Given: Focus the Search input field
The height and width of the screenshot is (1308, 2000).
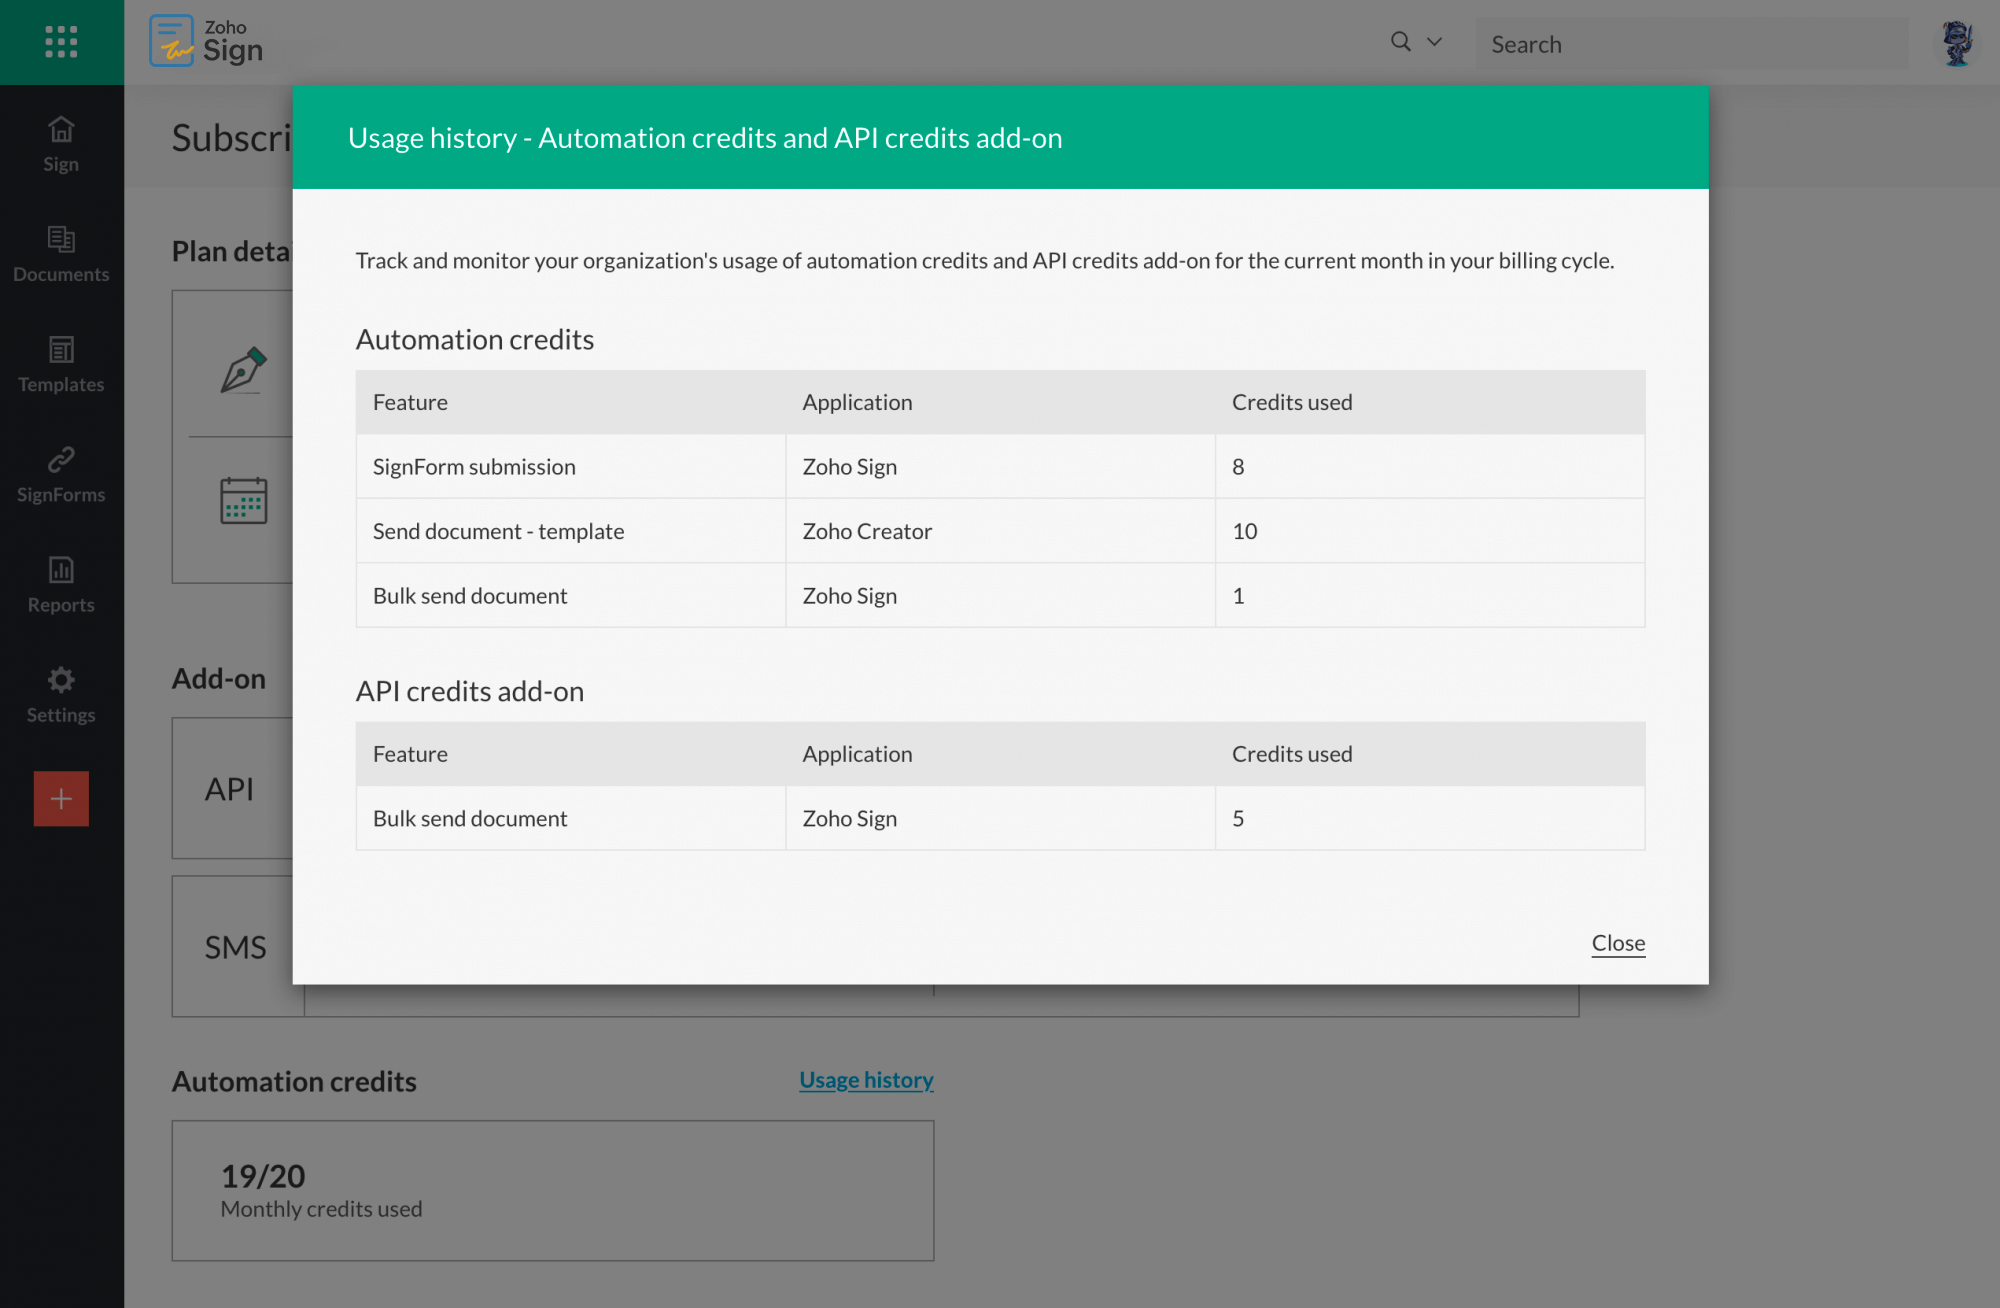Looking at the screenshot, I should (1692, 44).
